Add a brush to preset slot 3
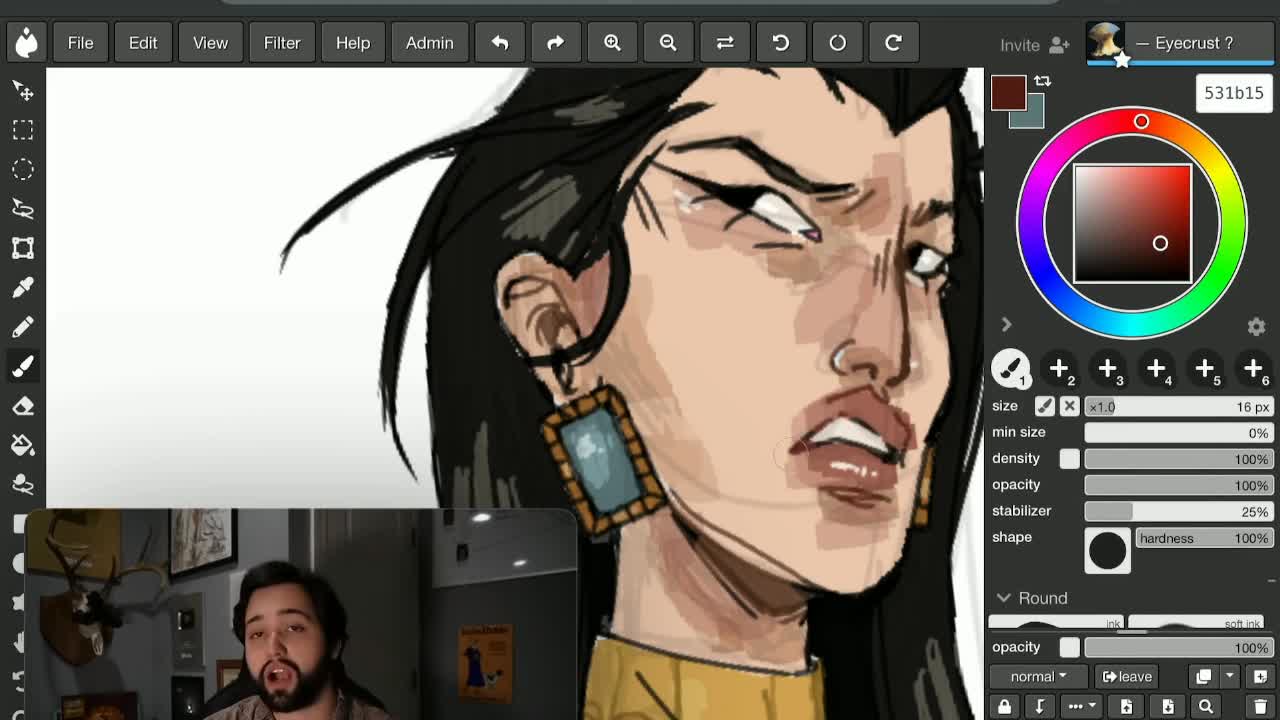 pyautogui.click(x=1107, y=369)
